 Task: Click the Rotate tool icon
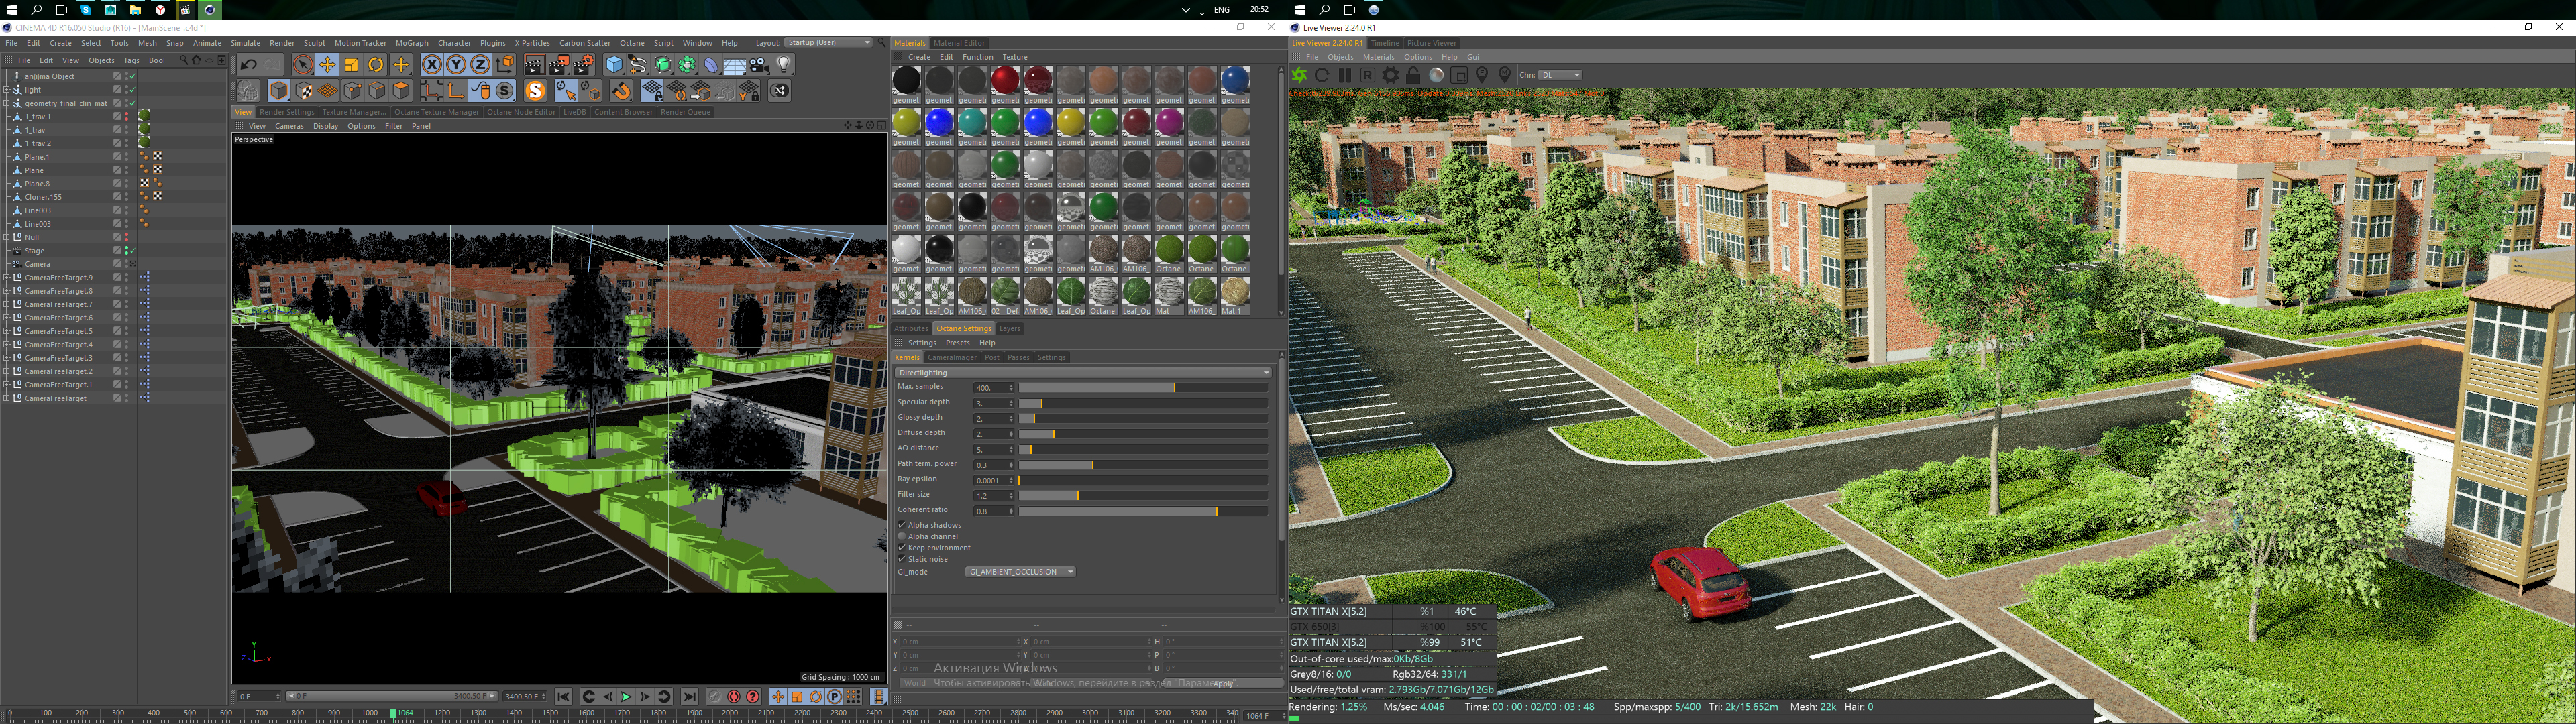[x=376, y=65]
